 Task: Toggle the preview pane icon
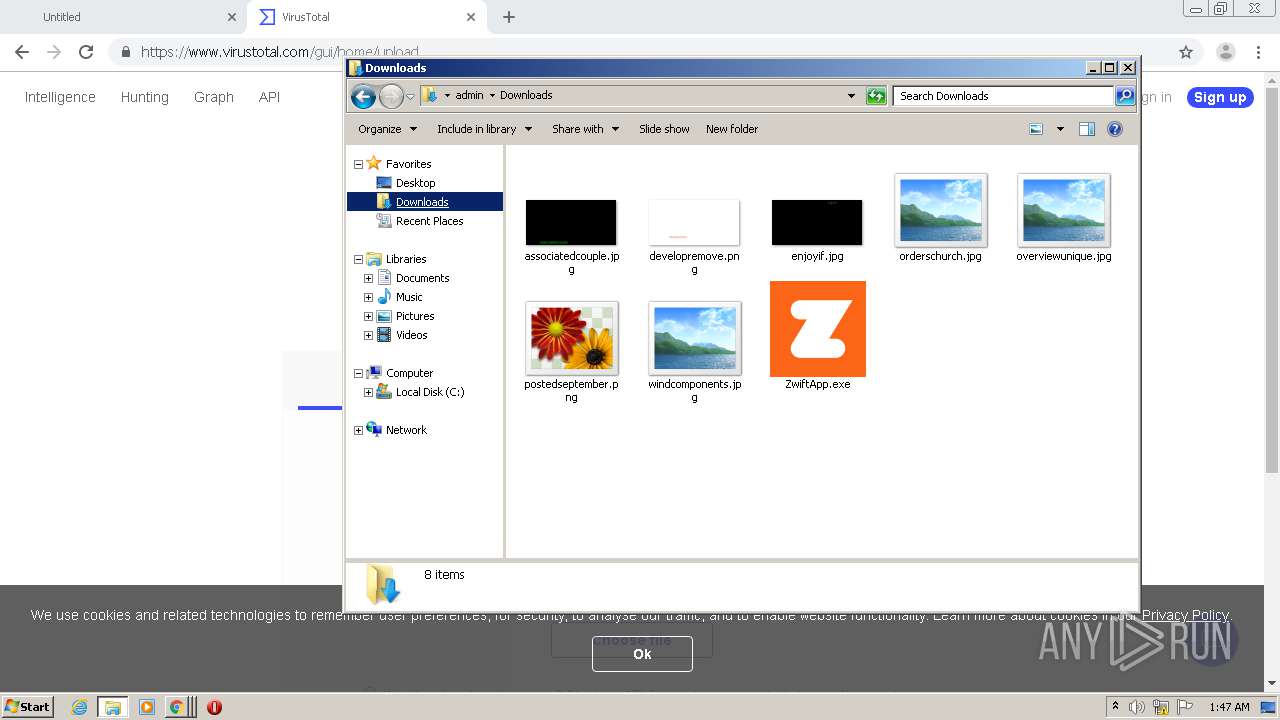tap(1087, 129)
